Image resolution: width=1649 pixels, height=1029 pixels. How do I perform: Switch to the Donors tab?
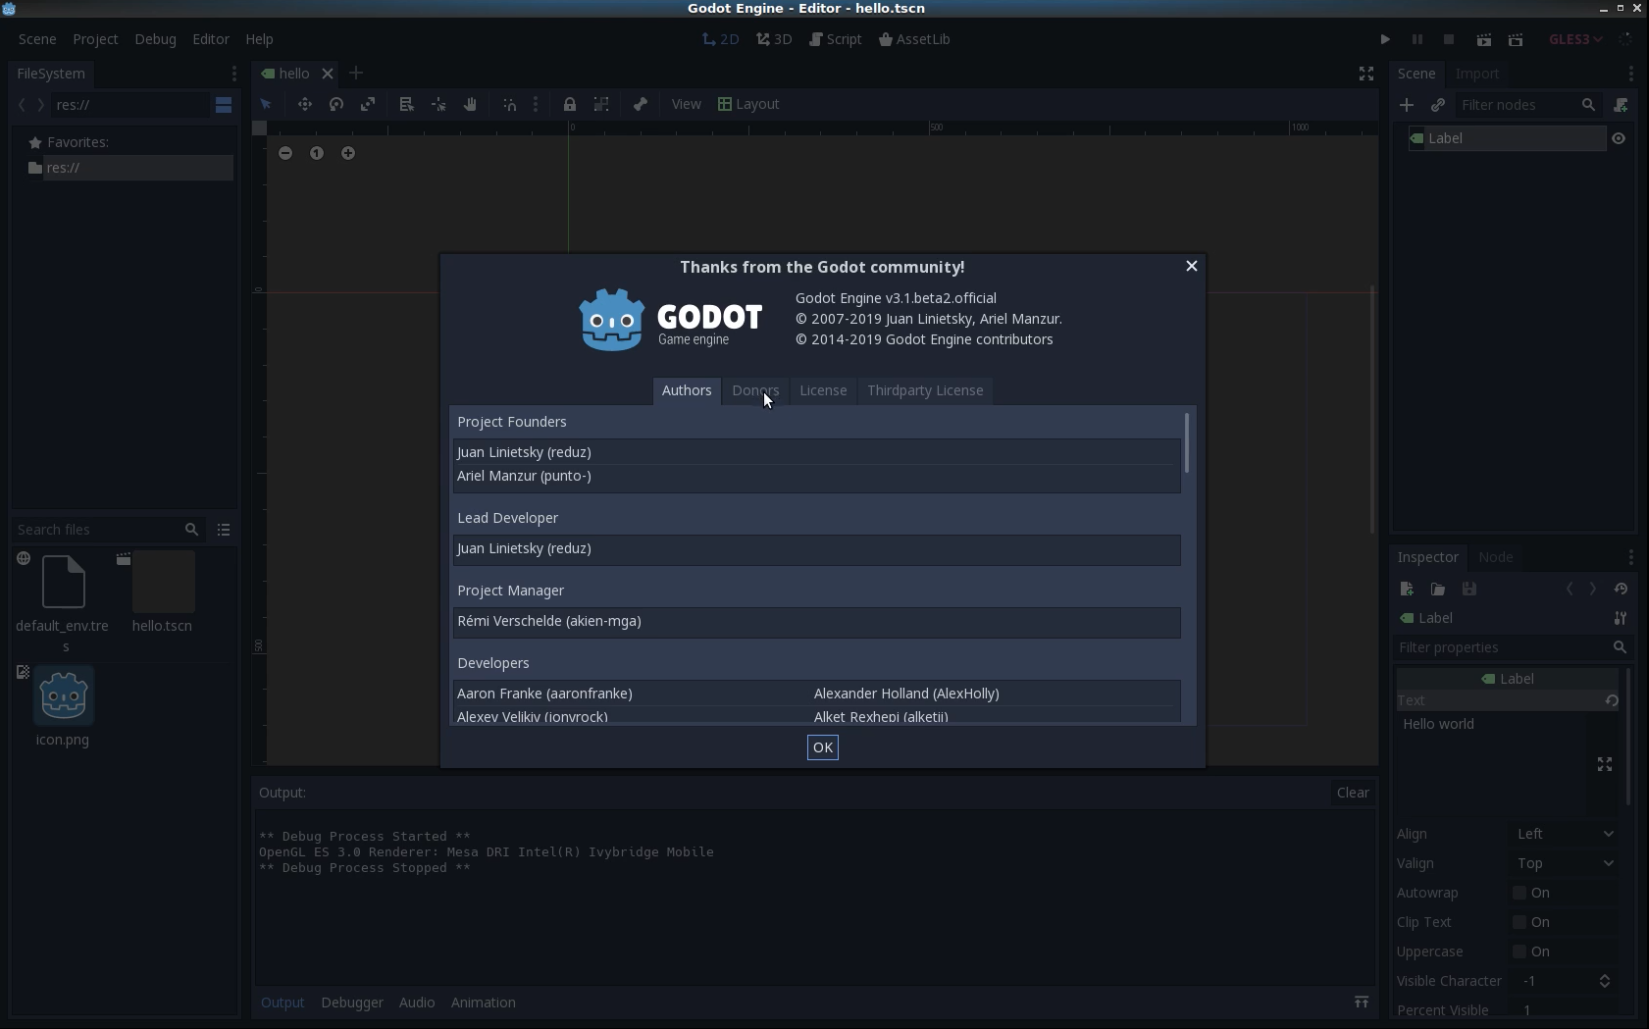[755, 390]
